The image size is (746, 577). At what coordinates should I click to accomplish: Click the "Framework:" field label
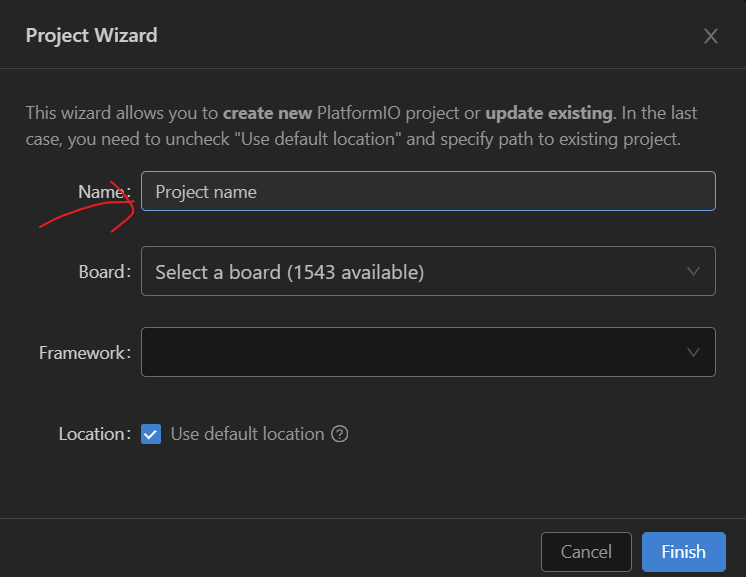pyautogui.click(x=85, y=352)
